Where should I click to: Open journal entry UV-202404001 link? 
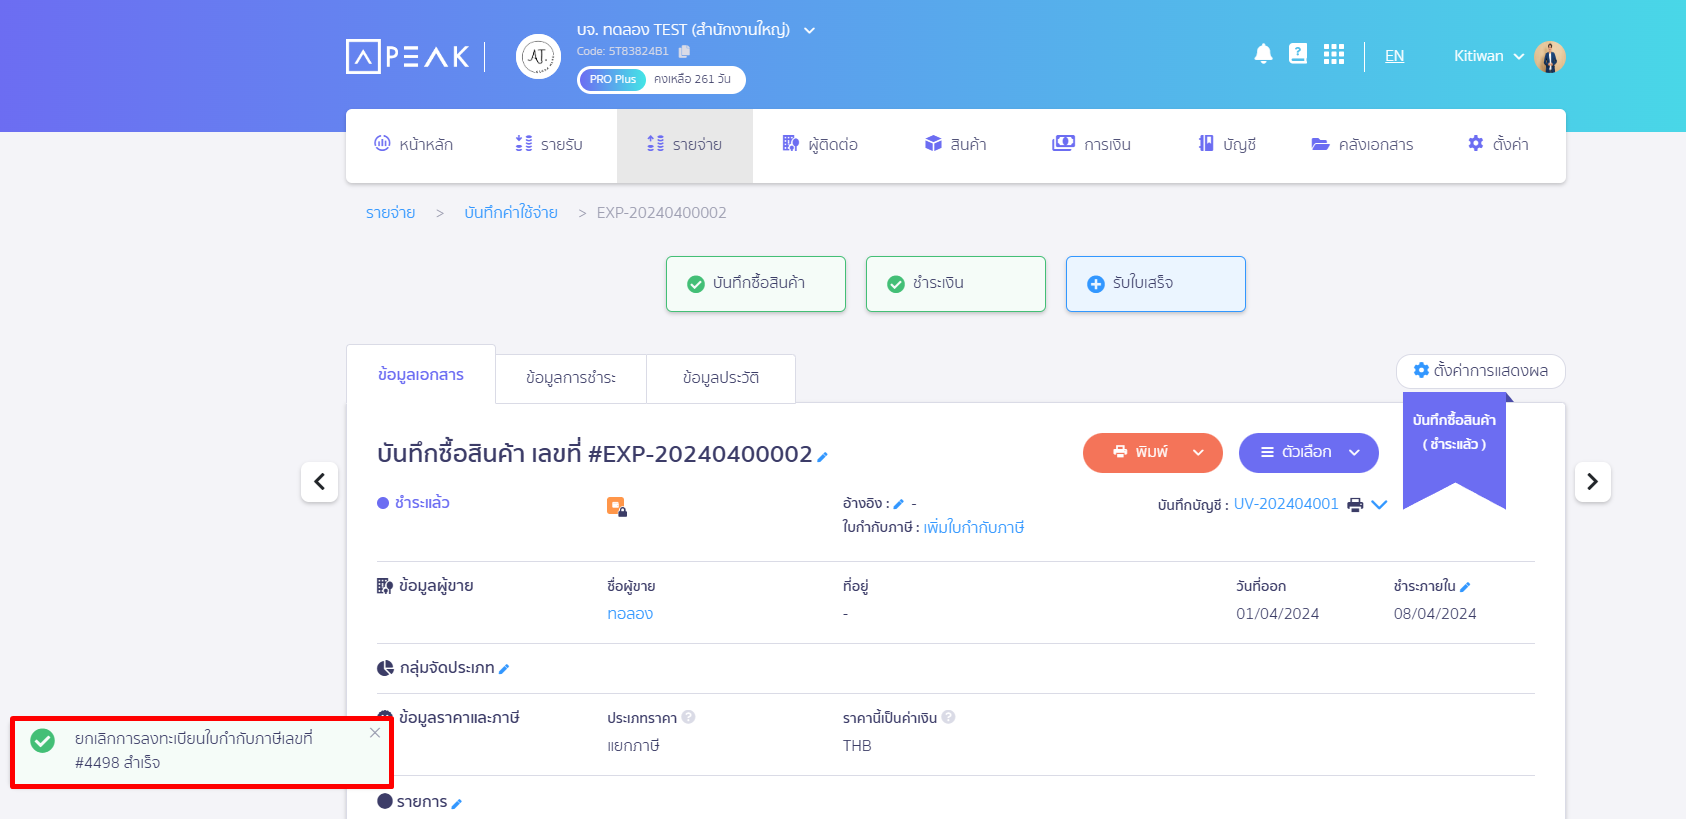tap(1286, 505)
